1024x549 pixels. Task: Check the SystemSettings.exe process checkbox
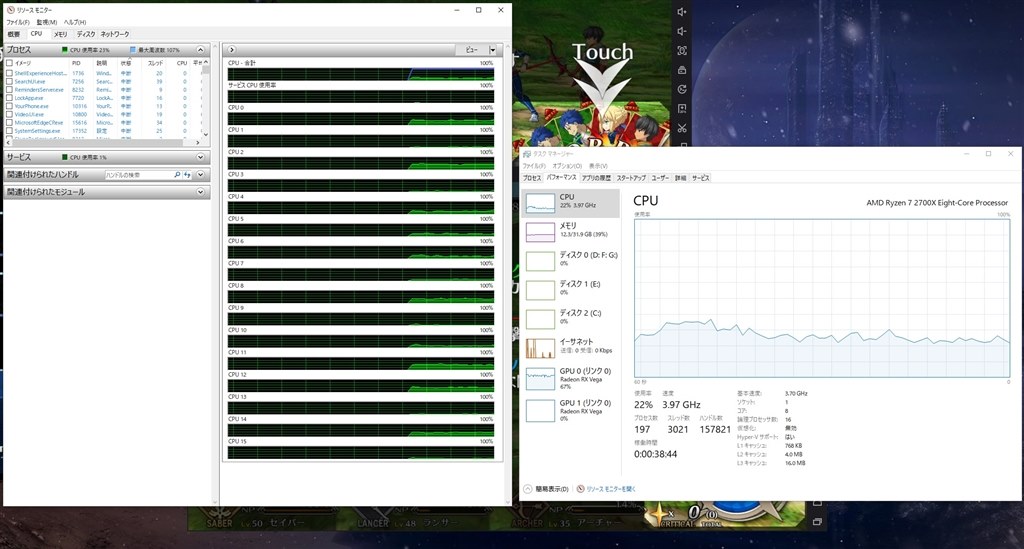click(10, 131)
